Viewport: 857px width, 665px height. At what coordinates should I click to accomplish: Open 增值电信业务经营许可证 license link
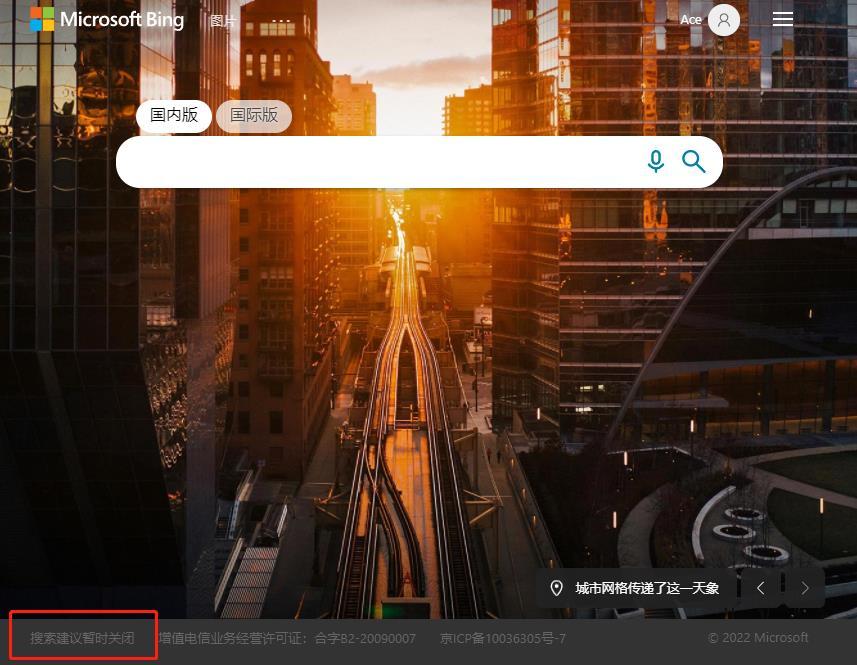coord(287,638)
